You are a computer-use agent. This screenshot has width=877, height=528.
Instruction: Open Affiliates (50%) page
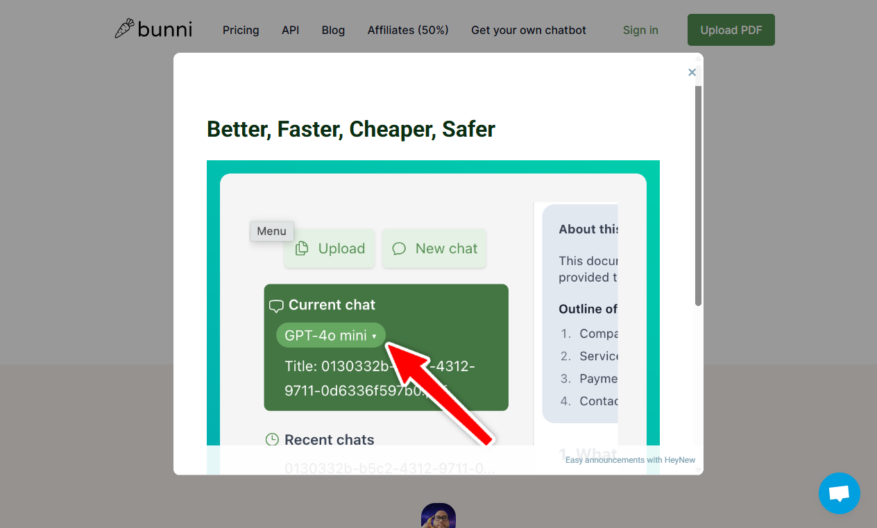coord(408,30)
